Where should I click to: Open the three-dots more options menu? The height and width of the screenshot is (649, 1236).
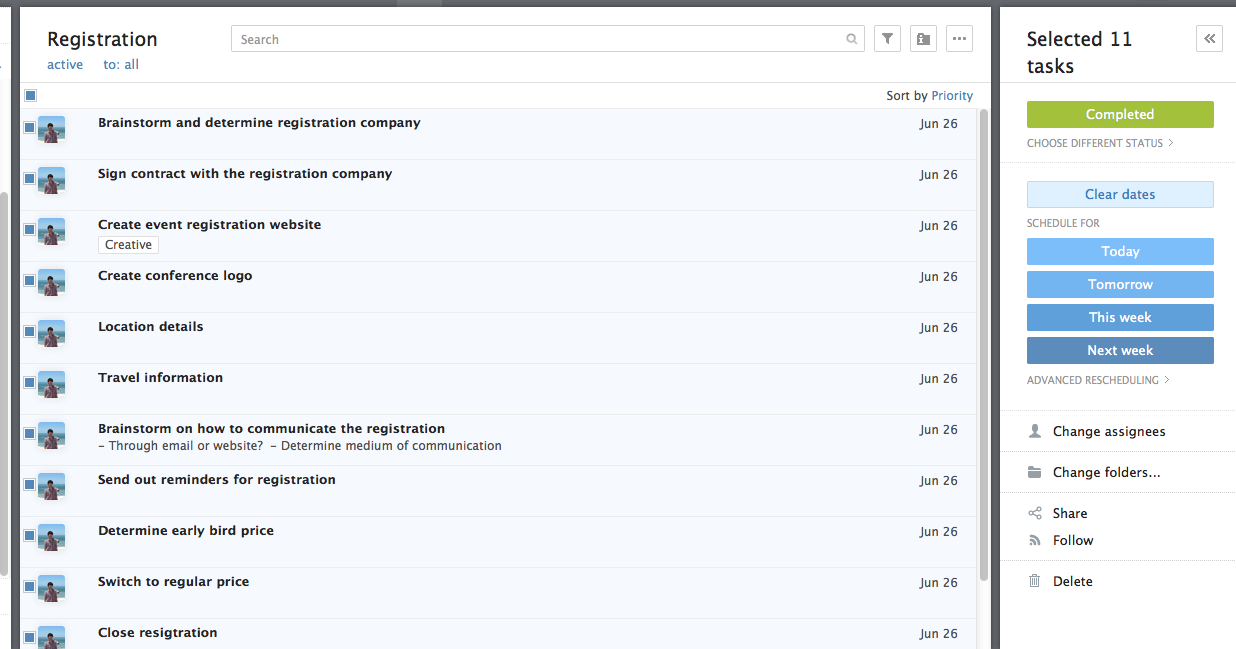click(959, 39)
